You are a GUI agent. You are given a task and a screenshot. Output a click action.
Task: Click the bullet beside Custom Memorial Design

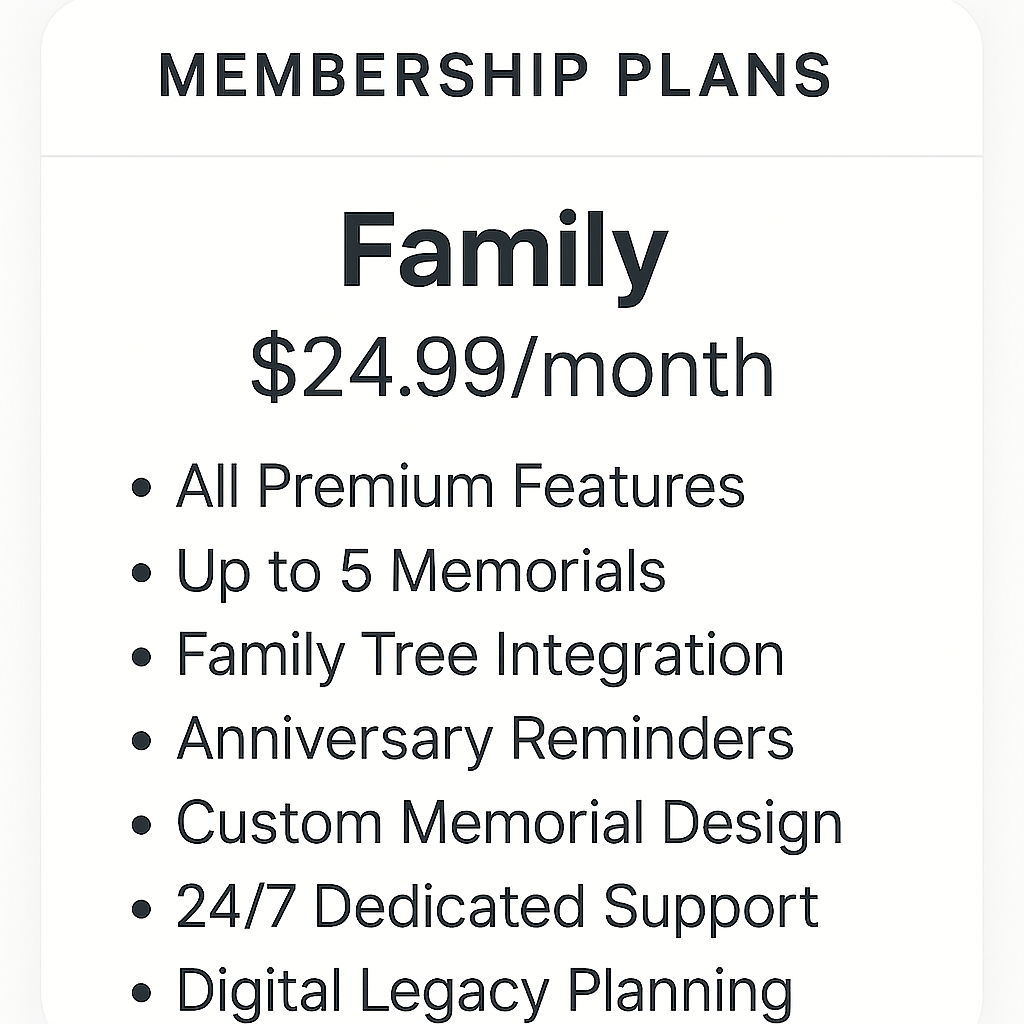(x=142, y=826)
